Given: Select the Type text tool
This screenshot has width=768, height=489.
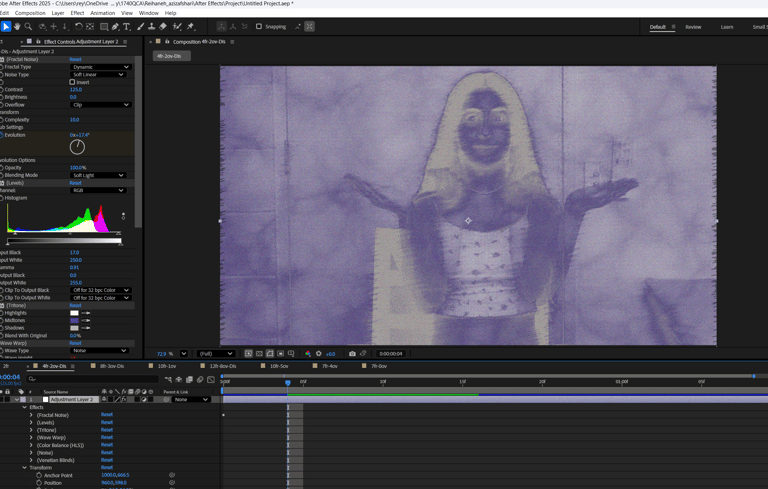Looking at the screenshot, I should [127, 26].
